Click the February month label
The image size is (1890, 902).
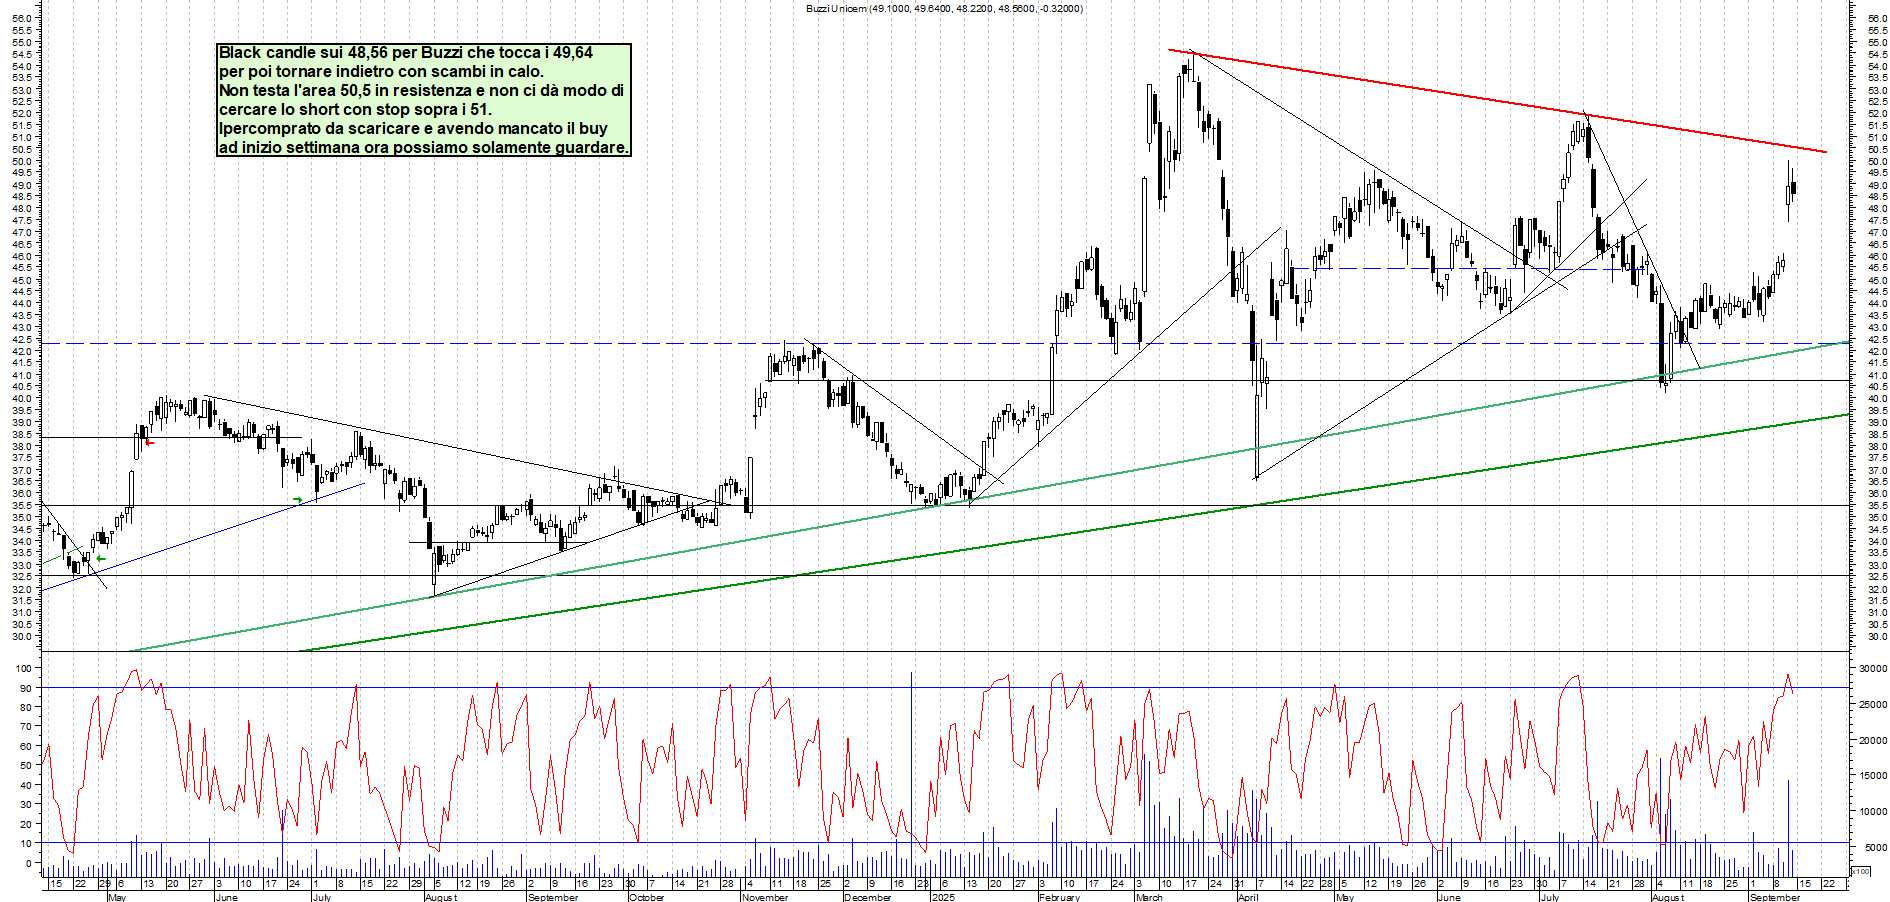tap(1059, 897)
